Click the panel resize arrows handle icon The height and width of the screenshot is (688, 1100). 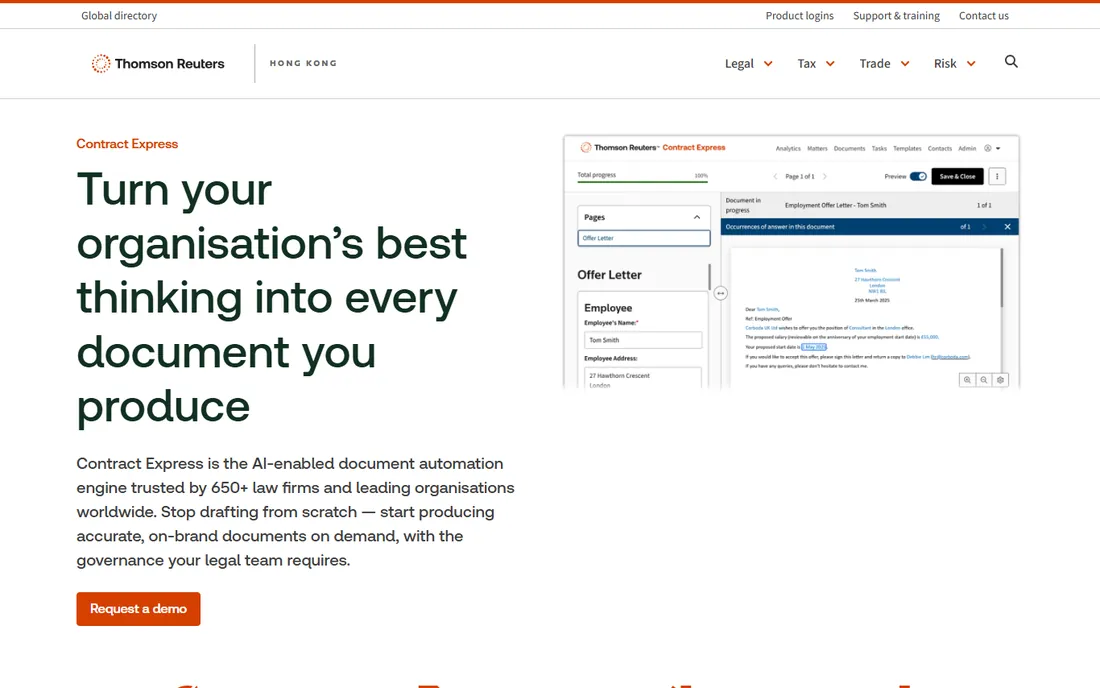(x=720, y=293)
